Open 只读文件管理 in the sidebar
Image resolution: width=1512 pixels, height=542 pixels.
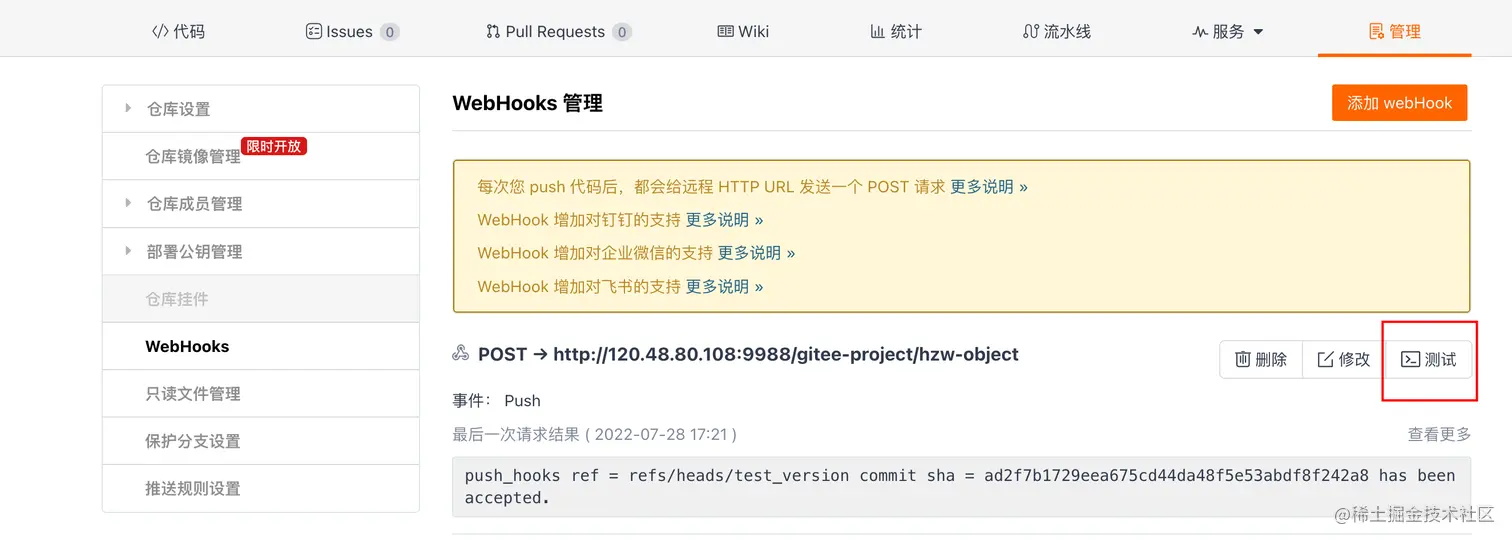click(x=193, y=394)
